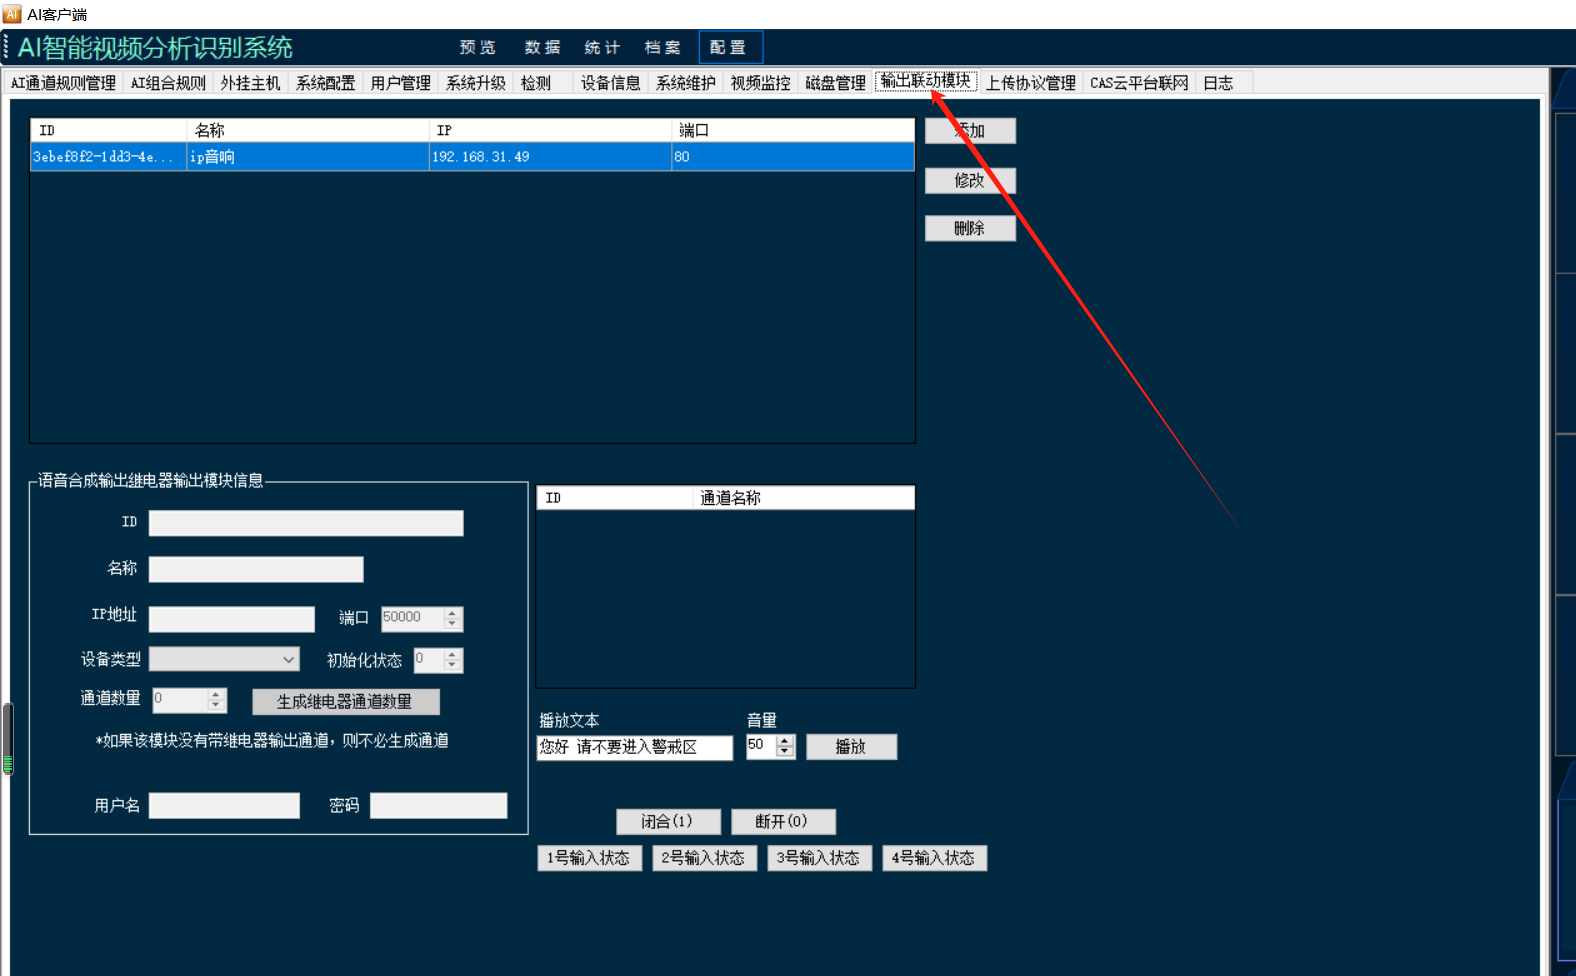Click the IP地址 input field

click(232, 619)
